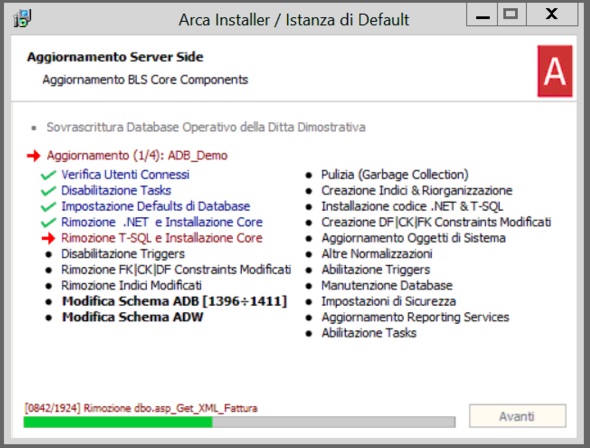Click the red arrow beside Rimozione T-SQL
Screen dimensions: 590x448
point(49,238)
